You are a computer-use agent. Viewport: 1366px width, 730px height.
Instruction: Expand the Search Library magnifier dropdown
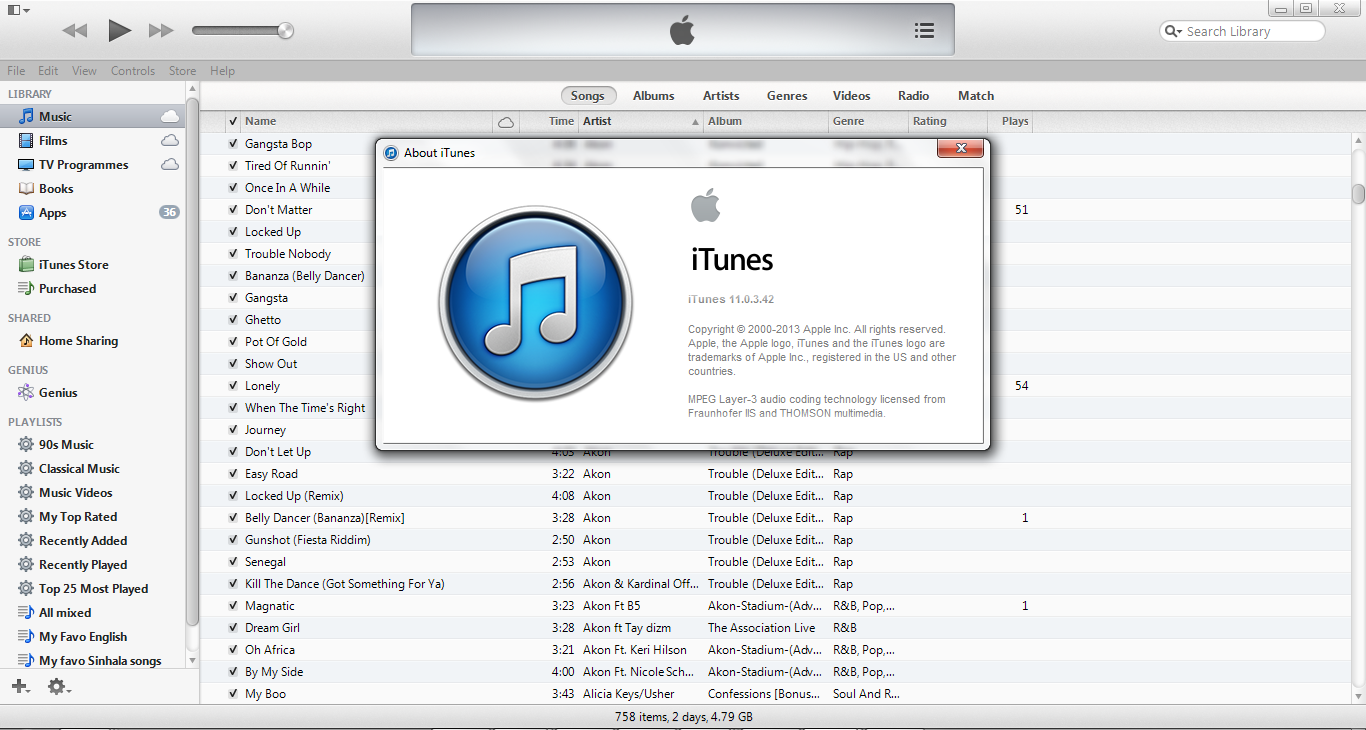(x=1173, y=32)
